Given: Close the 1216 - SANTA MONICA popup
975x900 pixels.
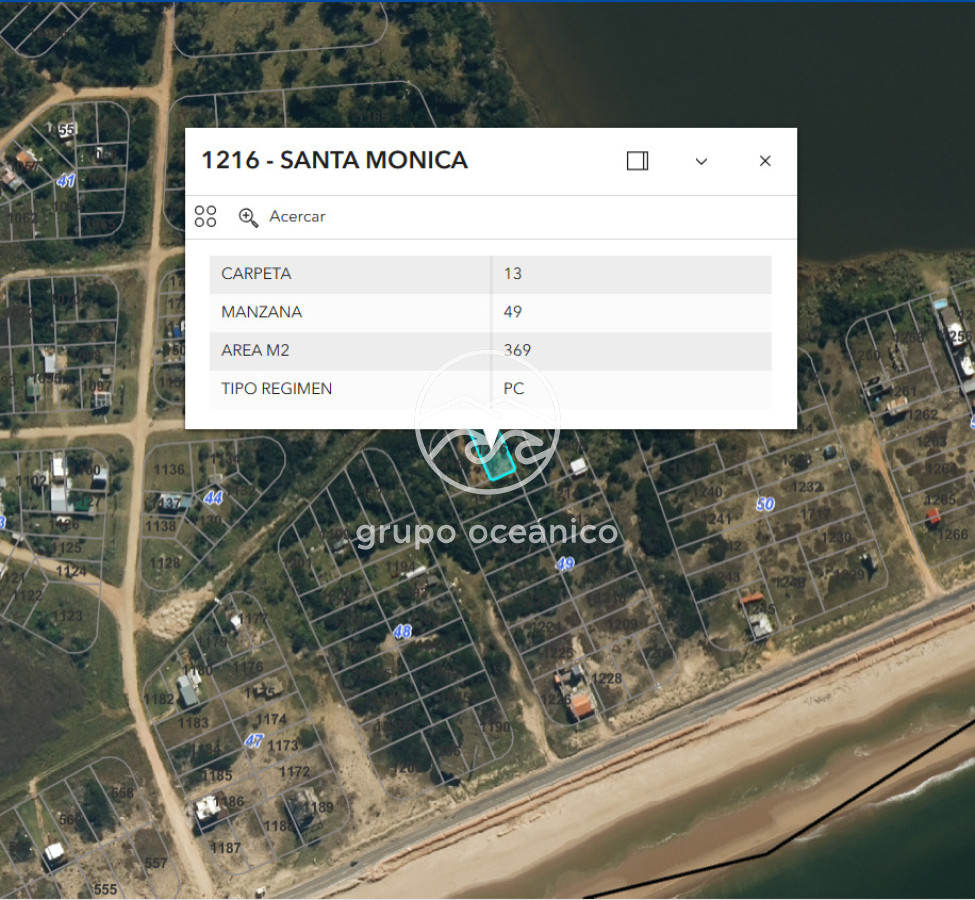Looking at the screenshot, I should 765,161.
